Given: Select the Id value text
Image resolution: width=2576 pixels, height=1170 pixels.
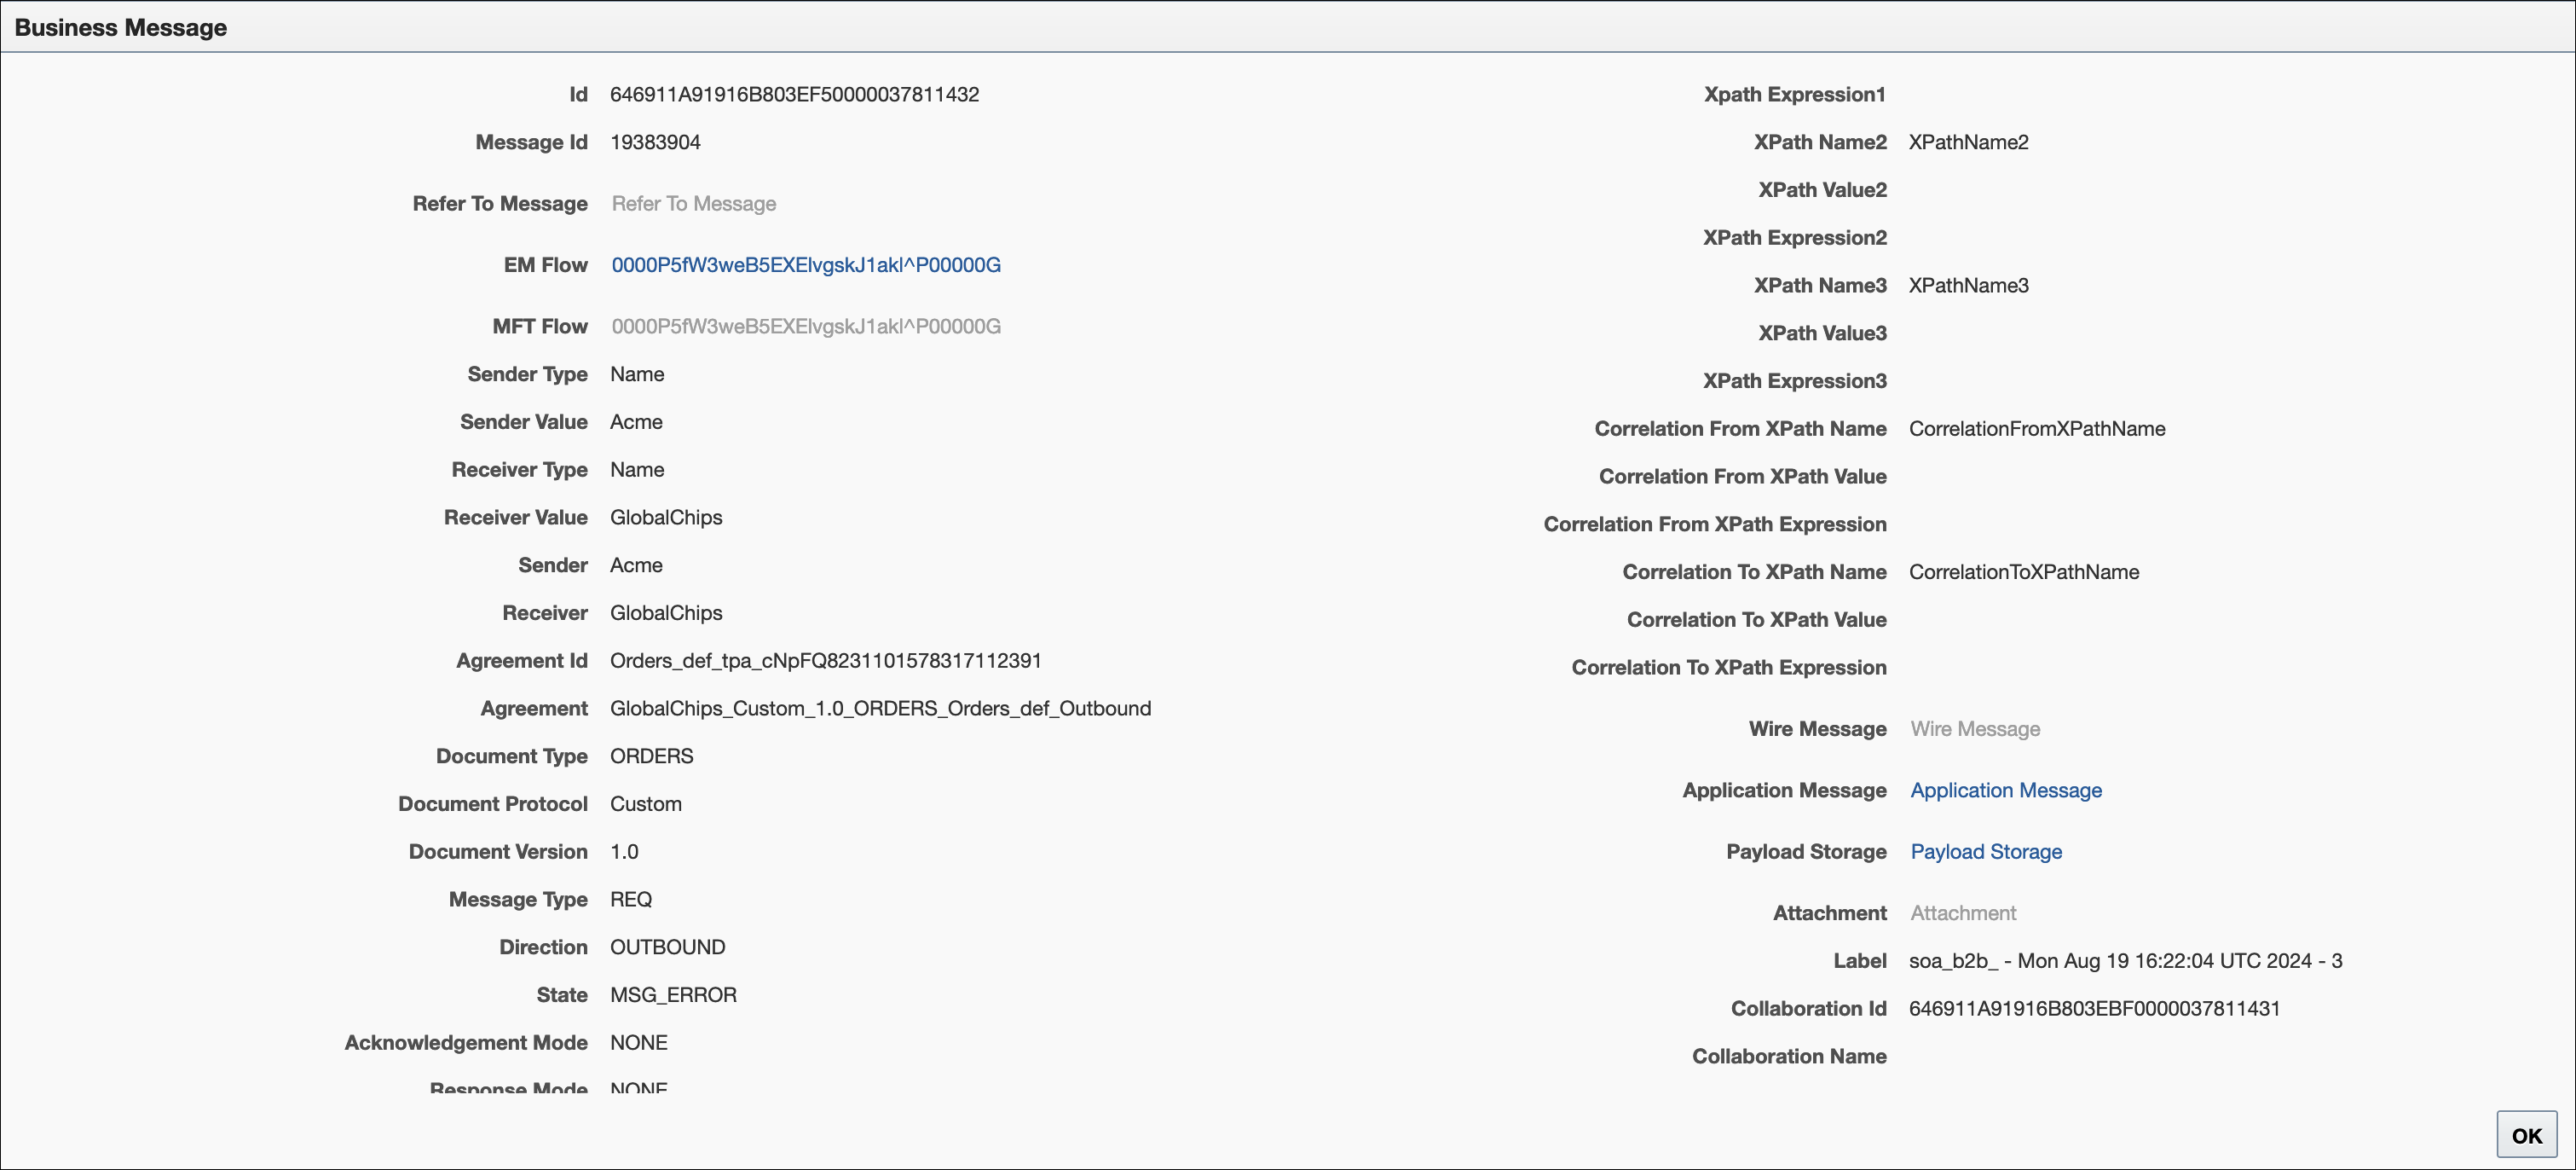Looking at the screenshot, I should tap(794, 95).
